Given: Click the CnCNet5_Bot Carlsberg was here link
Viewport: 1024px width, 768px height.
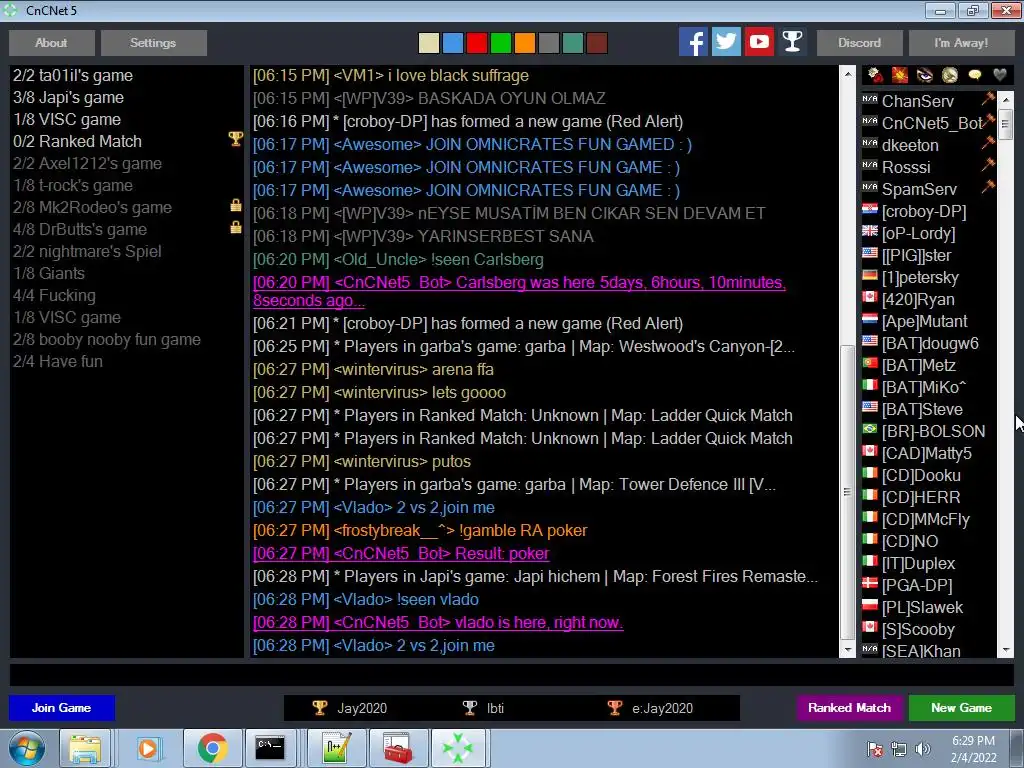Looking at the screenshot, I should pyautogui.click(x=519, y=291).
